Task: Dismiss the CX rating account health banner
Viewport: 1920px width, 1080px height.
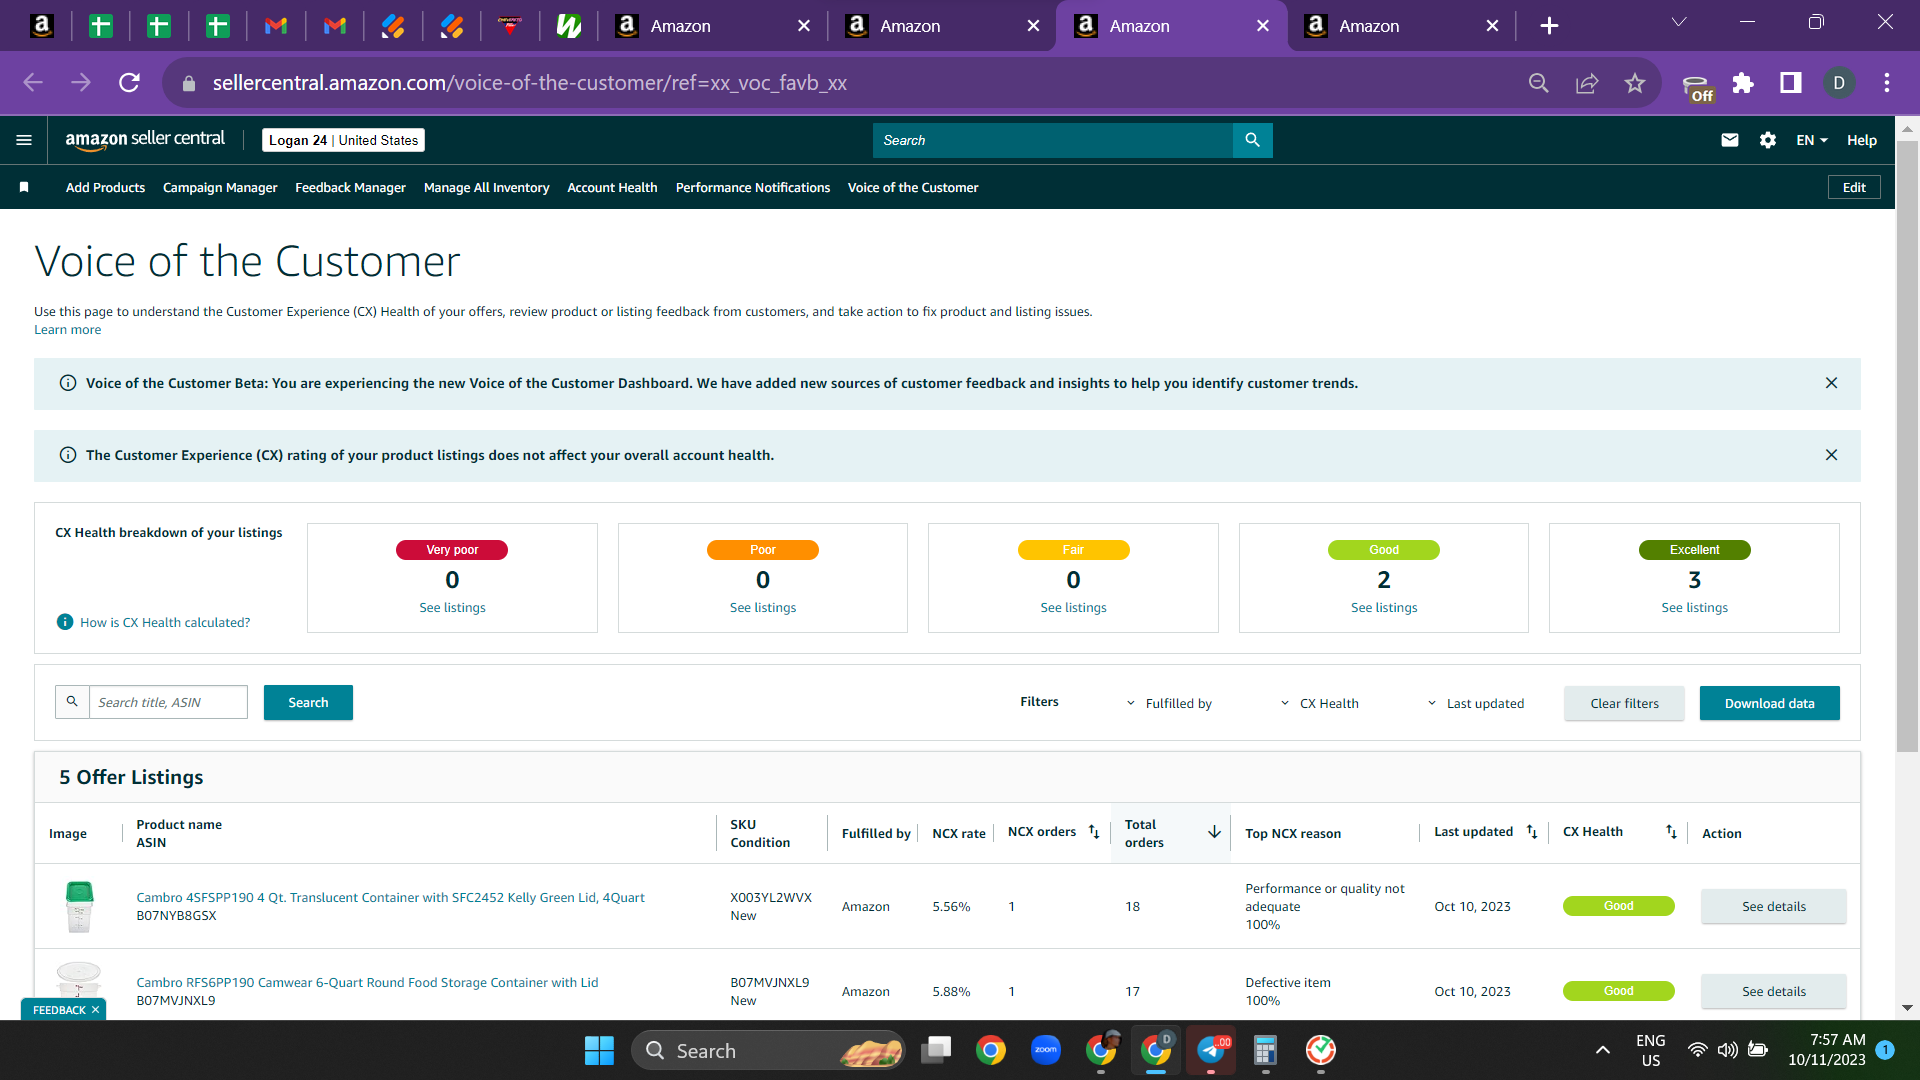Action: (x=1831, y=455)
